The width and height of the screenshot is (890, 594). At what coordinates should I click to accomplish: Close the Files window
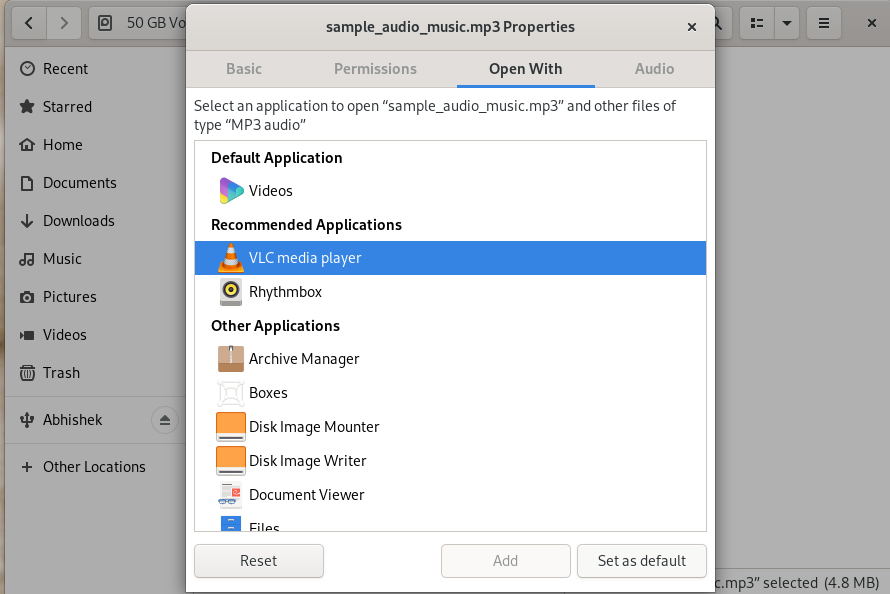[x=872, y=23]
